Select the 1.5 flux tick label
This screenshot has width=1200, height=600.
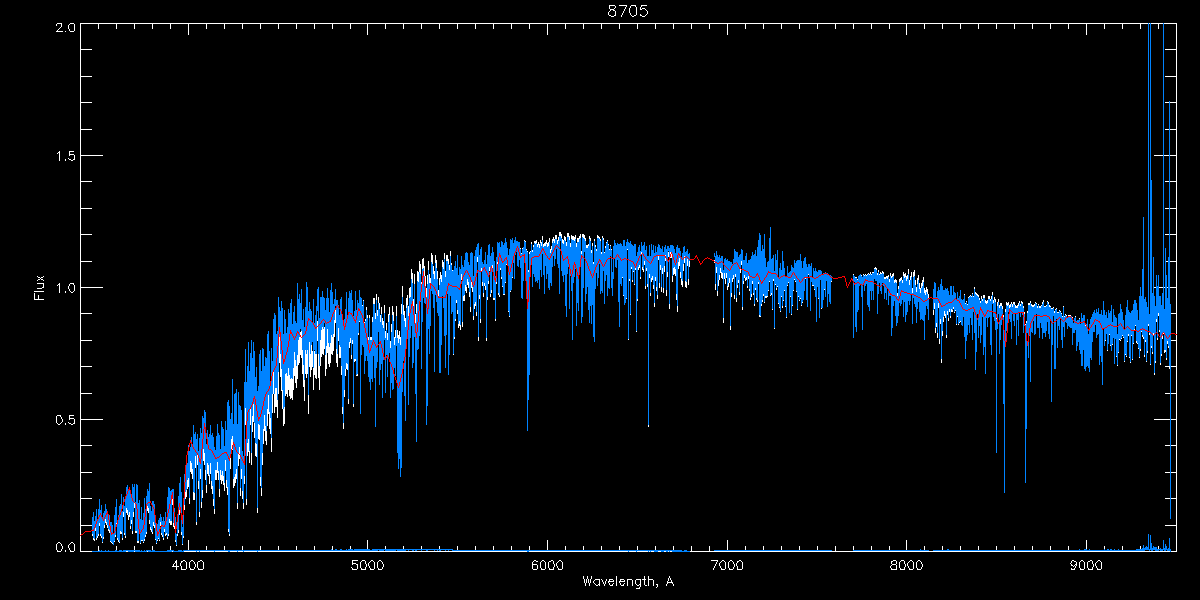63,157
